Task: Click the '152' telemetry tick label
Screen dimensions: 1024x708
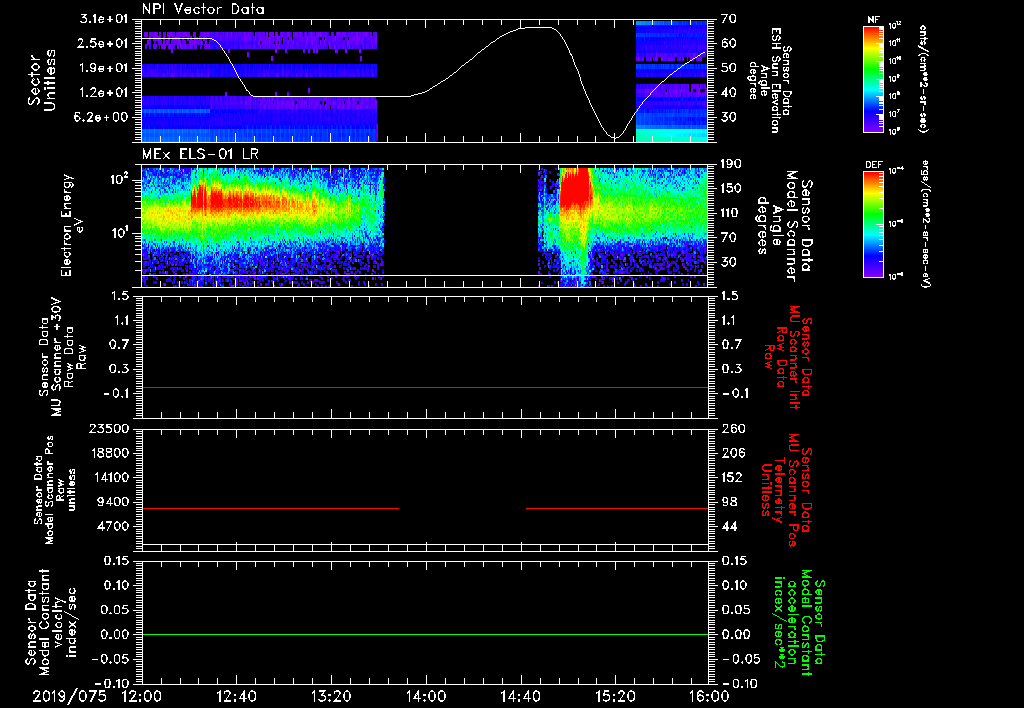Action: point(732,477)
